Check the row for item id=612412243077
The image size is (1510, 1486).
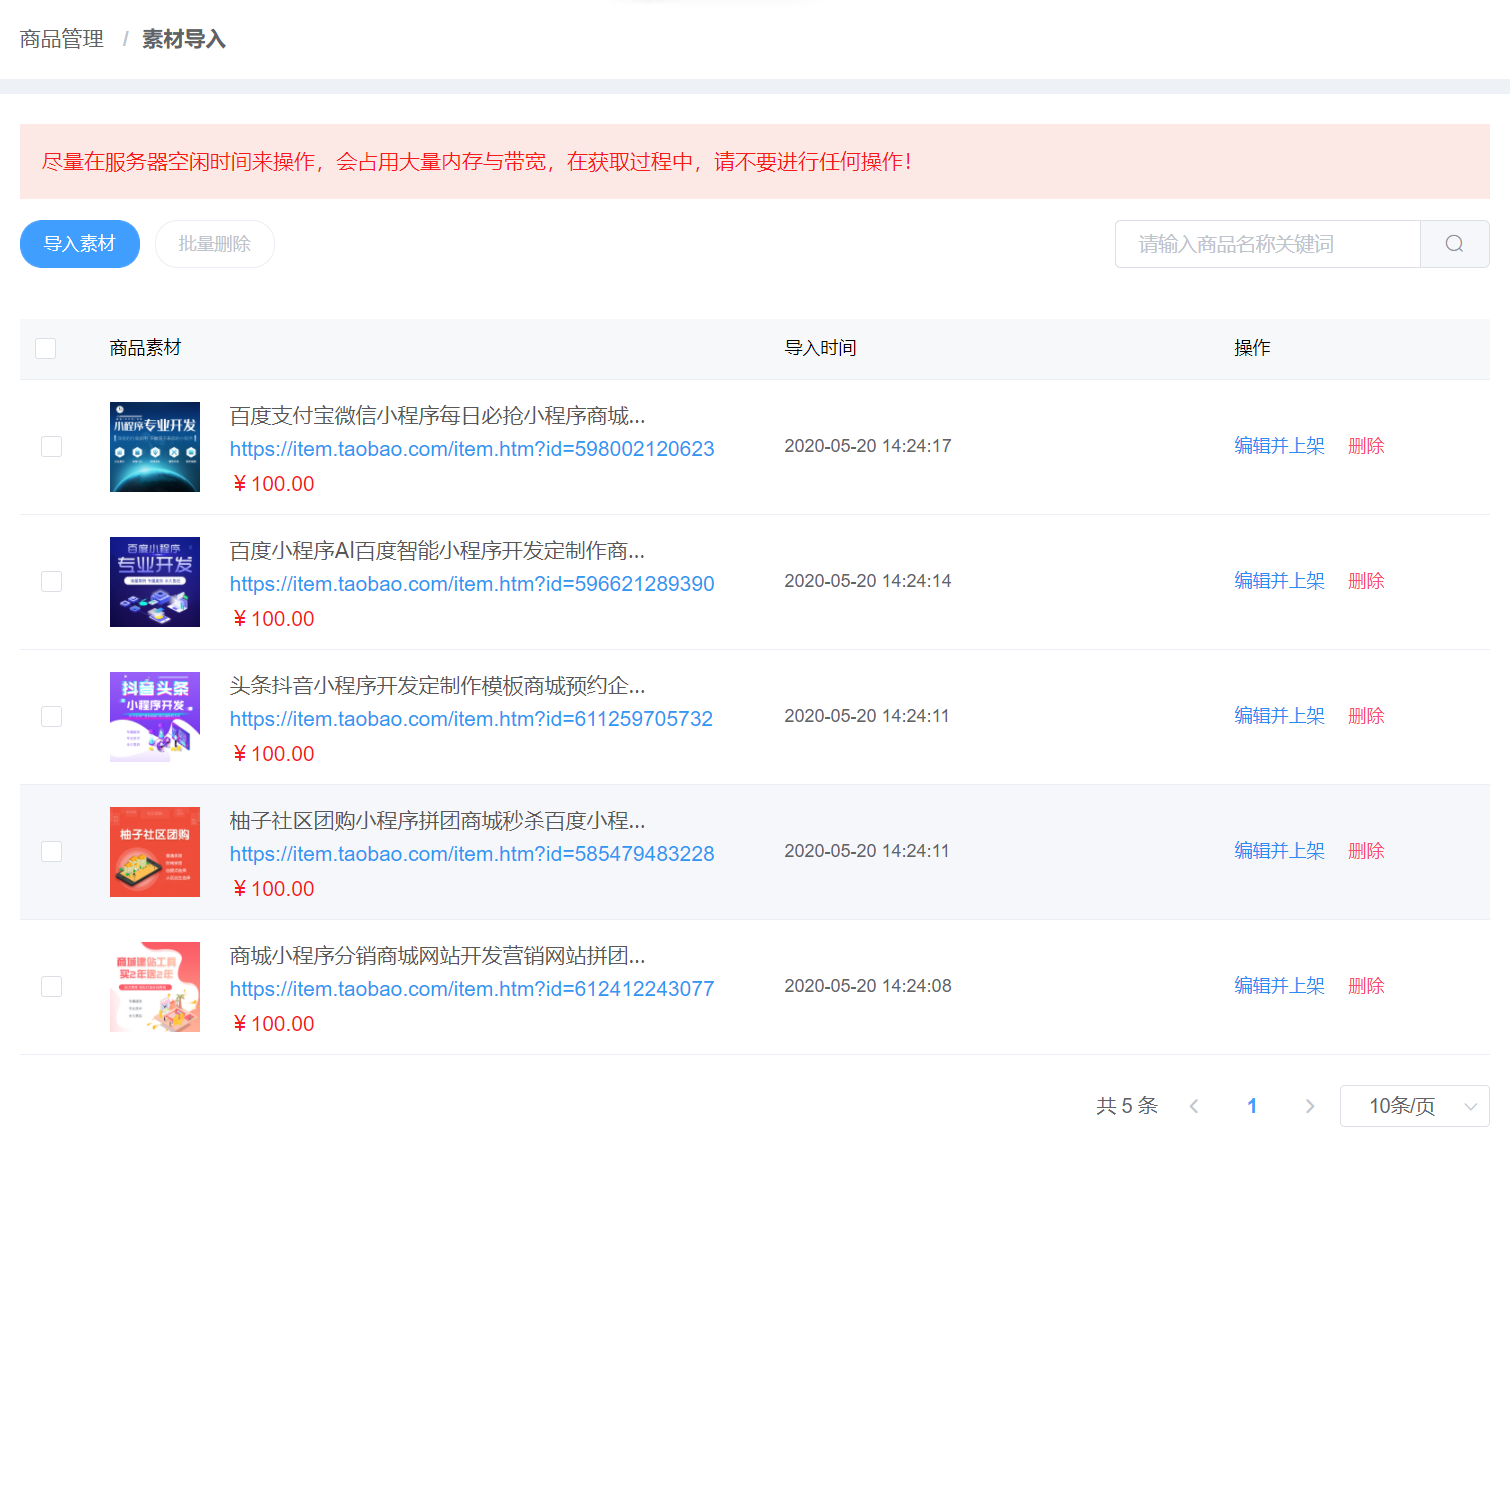coord(51,986)
